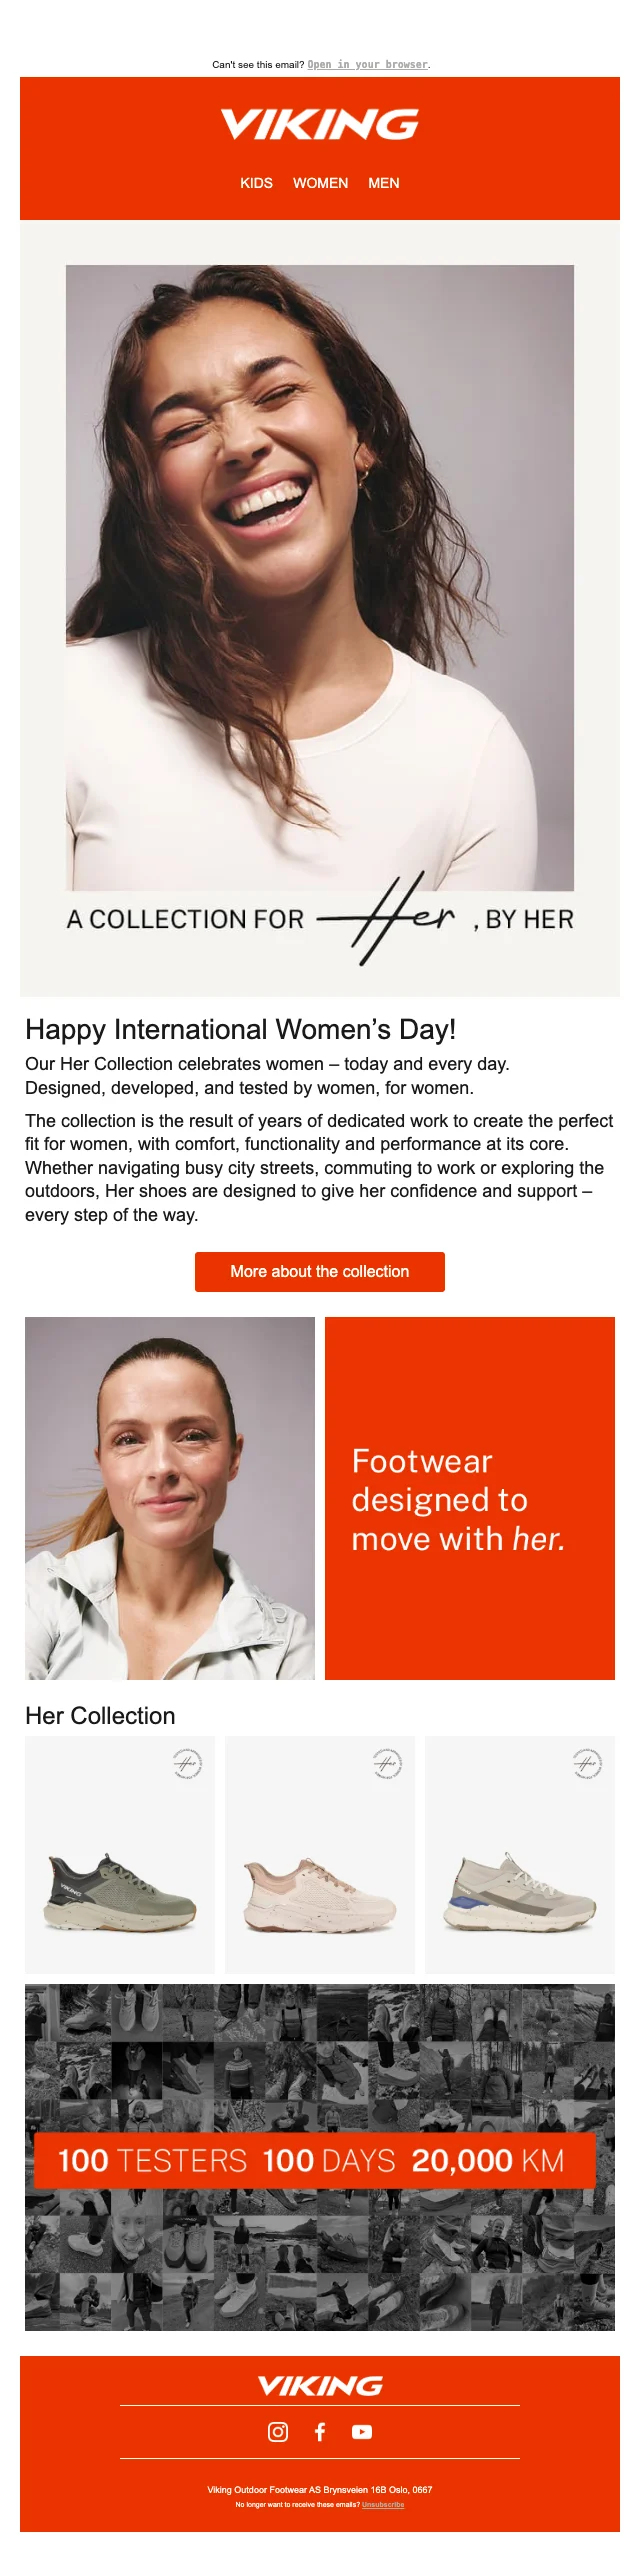
Task: Select WOMEN in the navigation
Action: (x=320, y=183)
